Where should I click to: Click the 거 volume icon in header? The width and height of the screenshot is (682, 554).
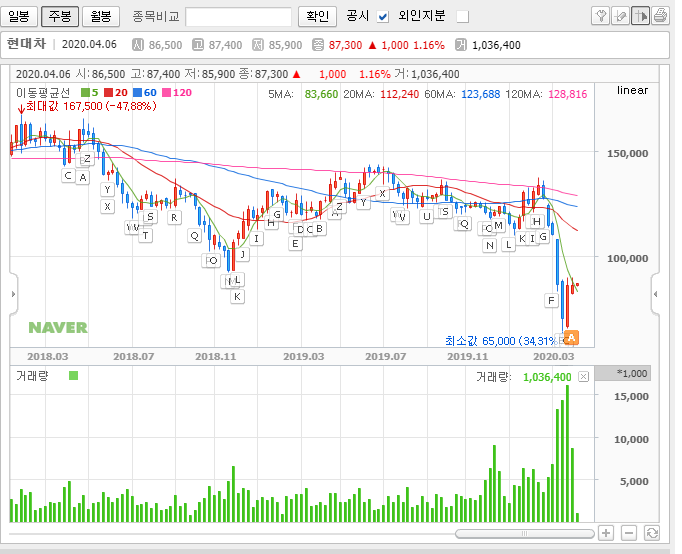point(461,45)
